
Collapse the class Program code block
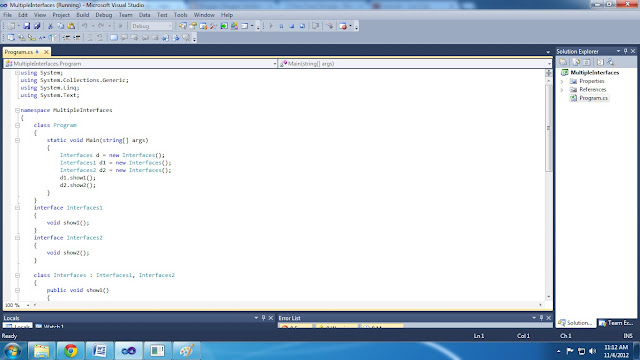(x=17, y=125)
